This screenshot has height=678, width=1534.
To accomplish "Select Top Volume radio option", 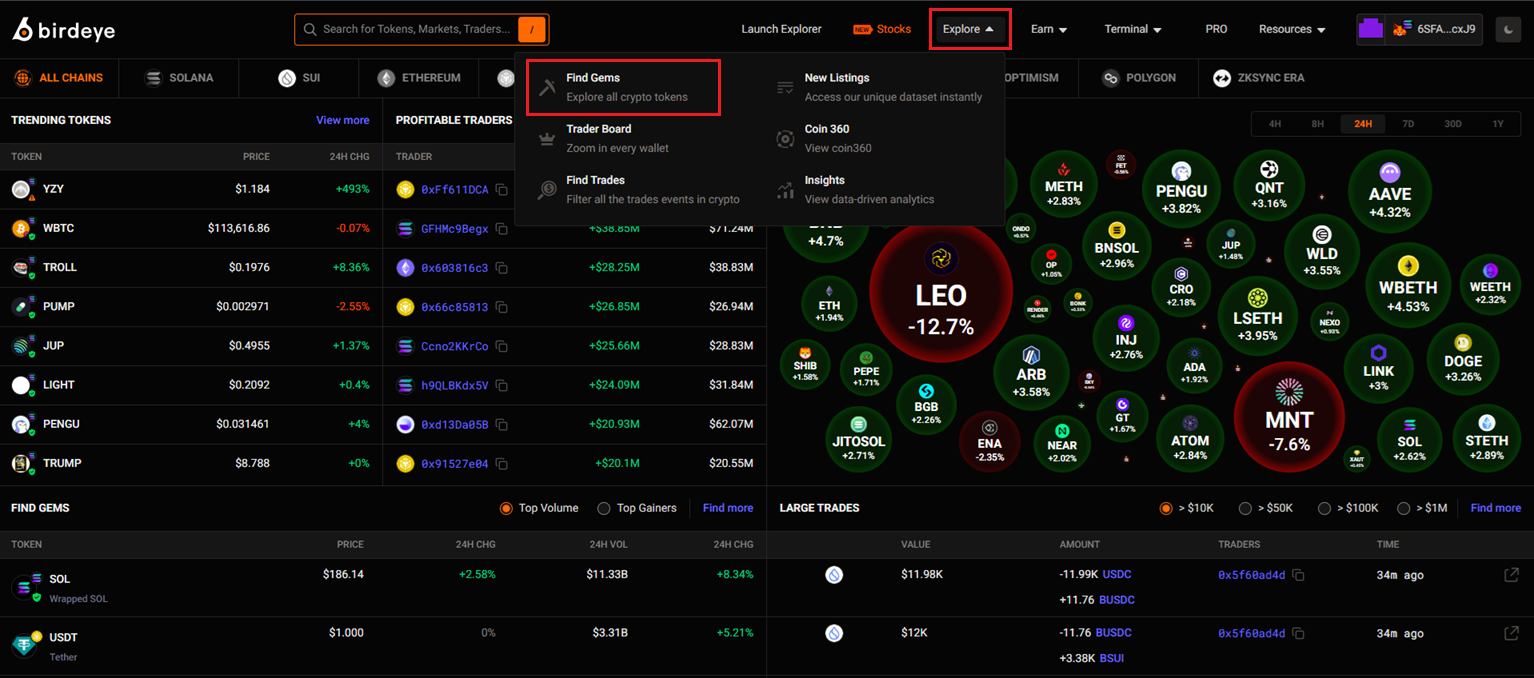I will [x=539, y=508].
